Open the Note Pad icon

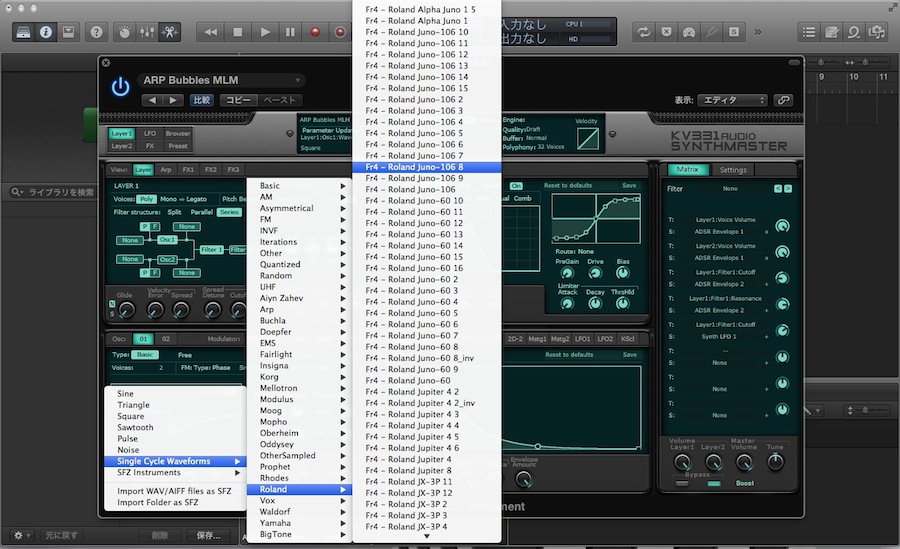pyautogui.click(x=831, y=32)
